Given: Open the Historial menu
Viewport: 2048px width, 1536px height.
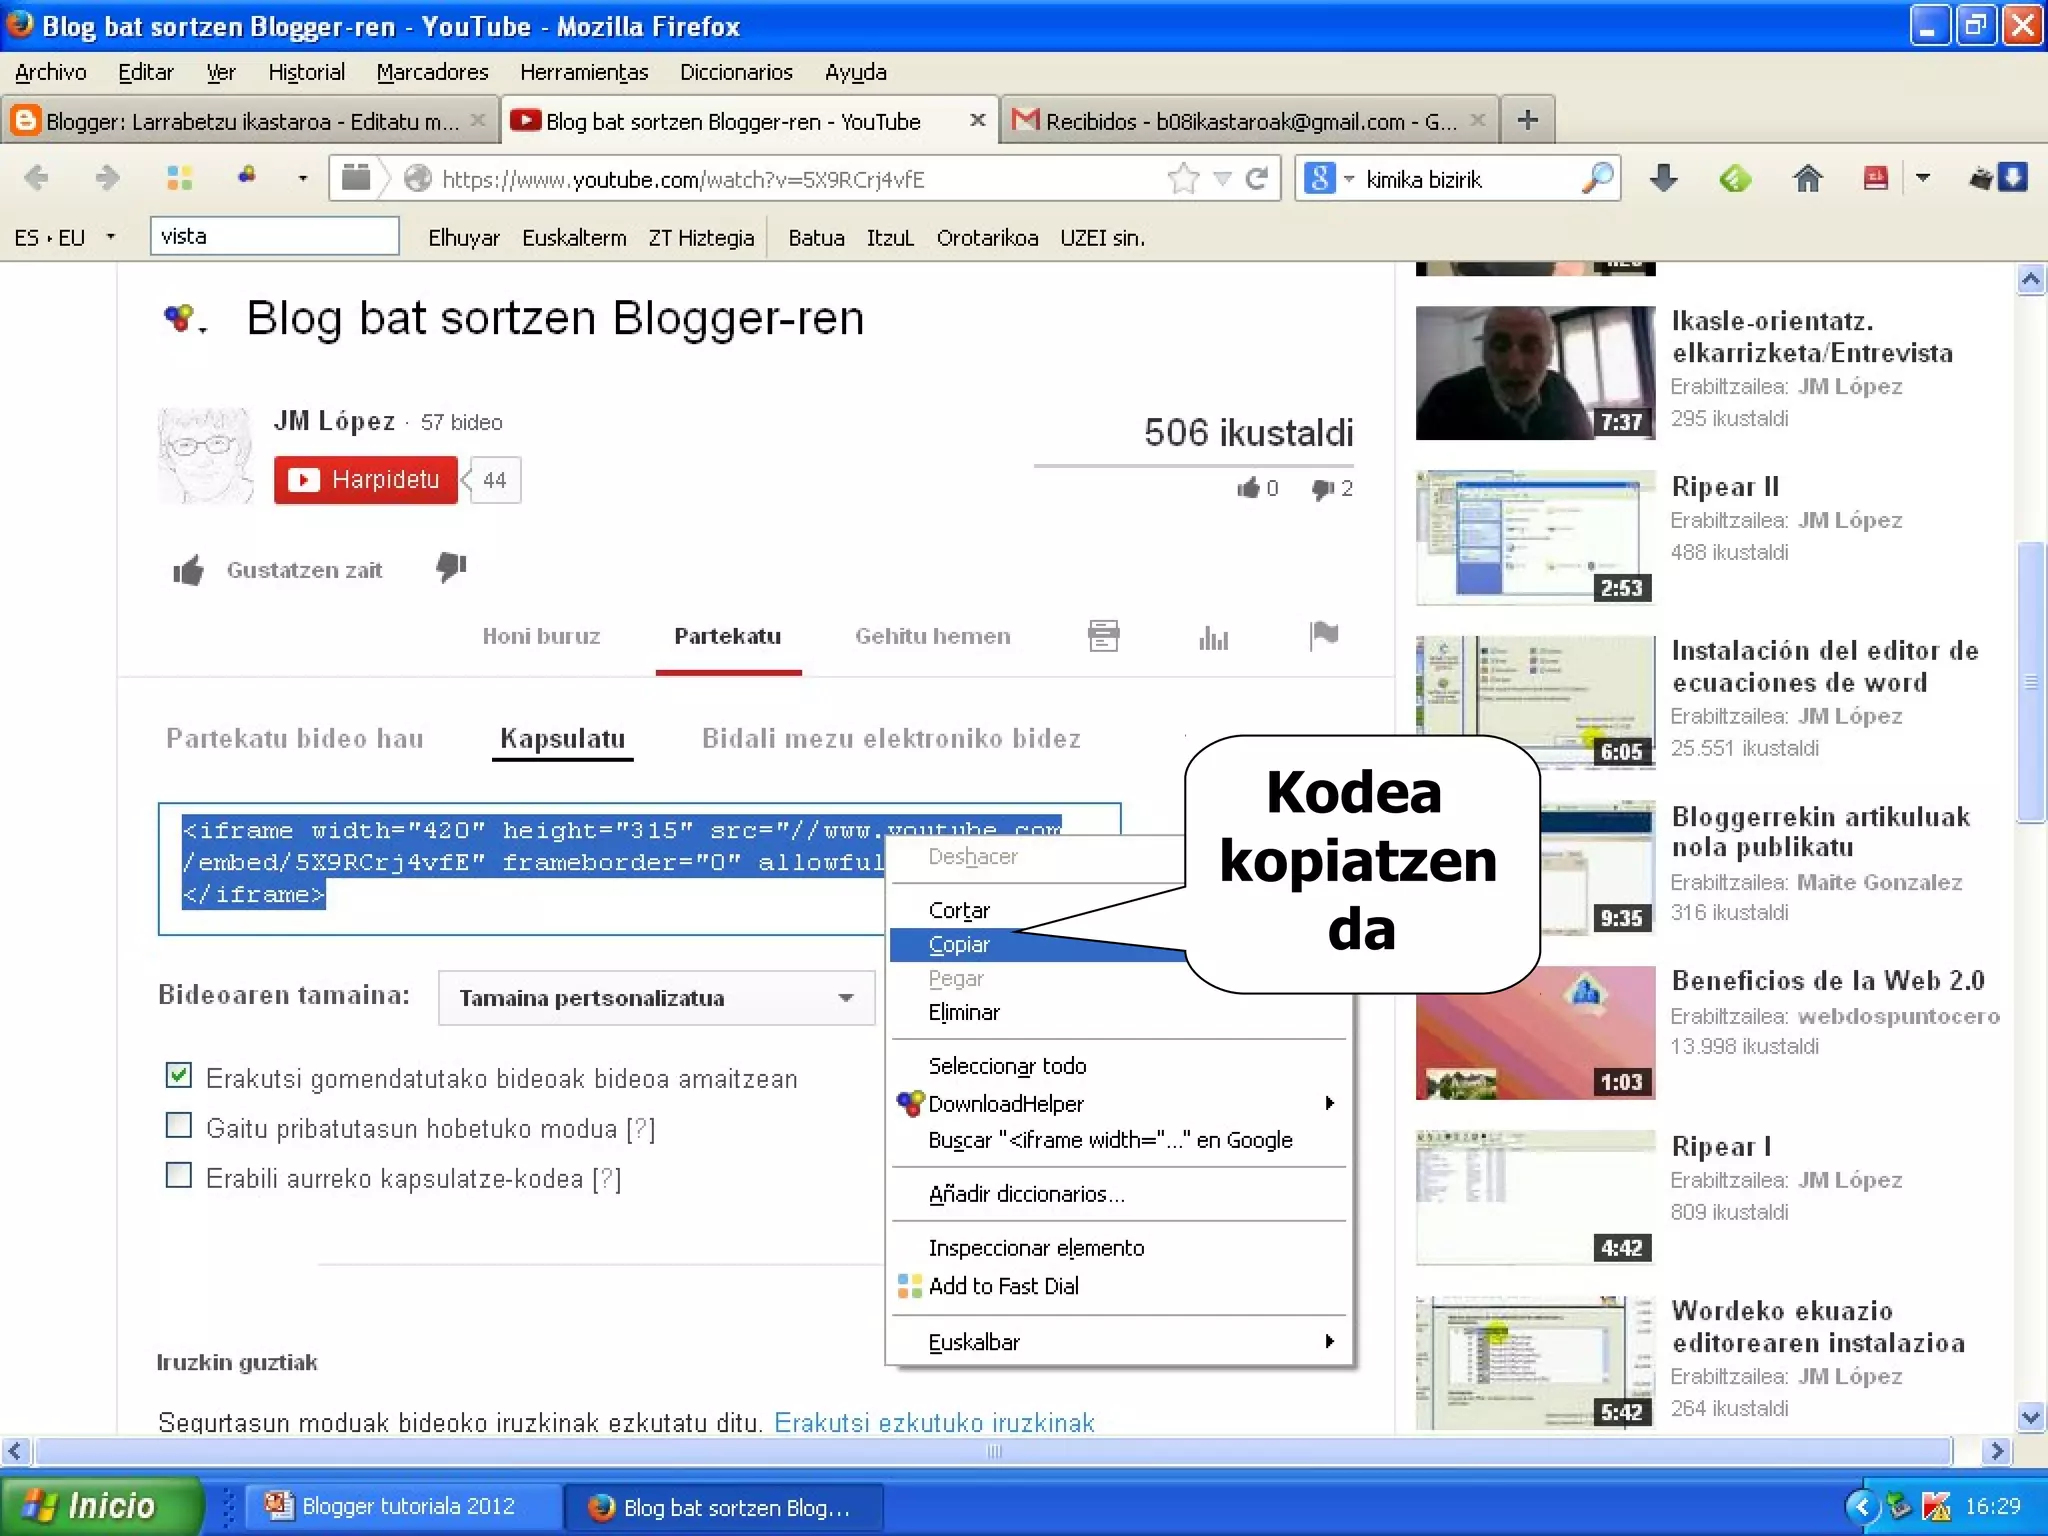Looking at the screenshot, I should [306, 72].
